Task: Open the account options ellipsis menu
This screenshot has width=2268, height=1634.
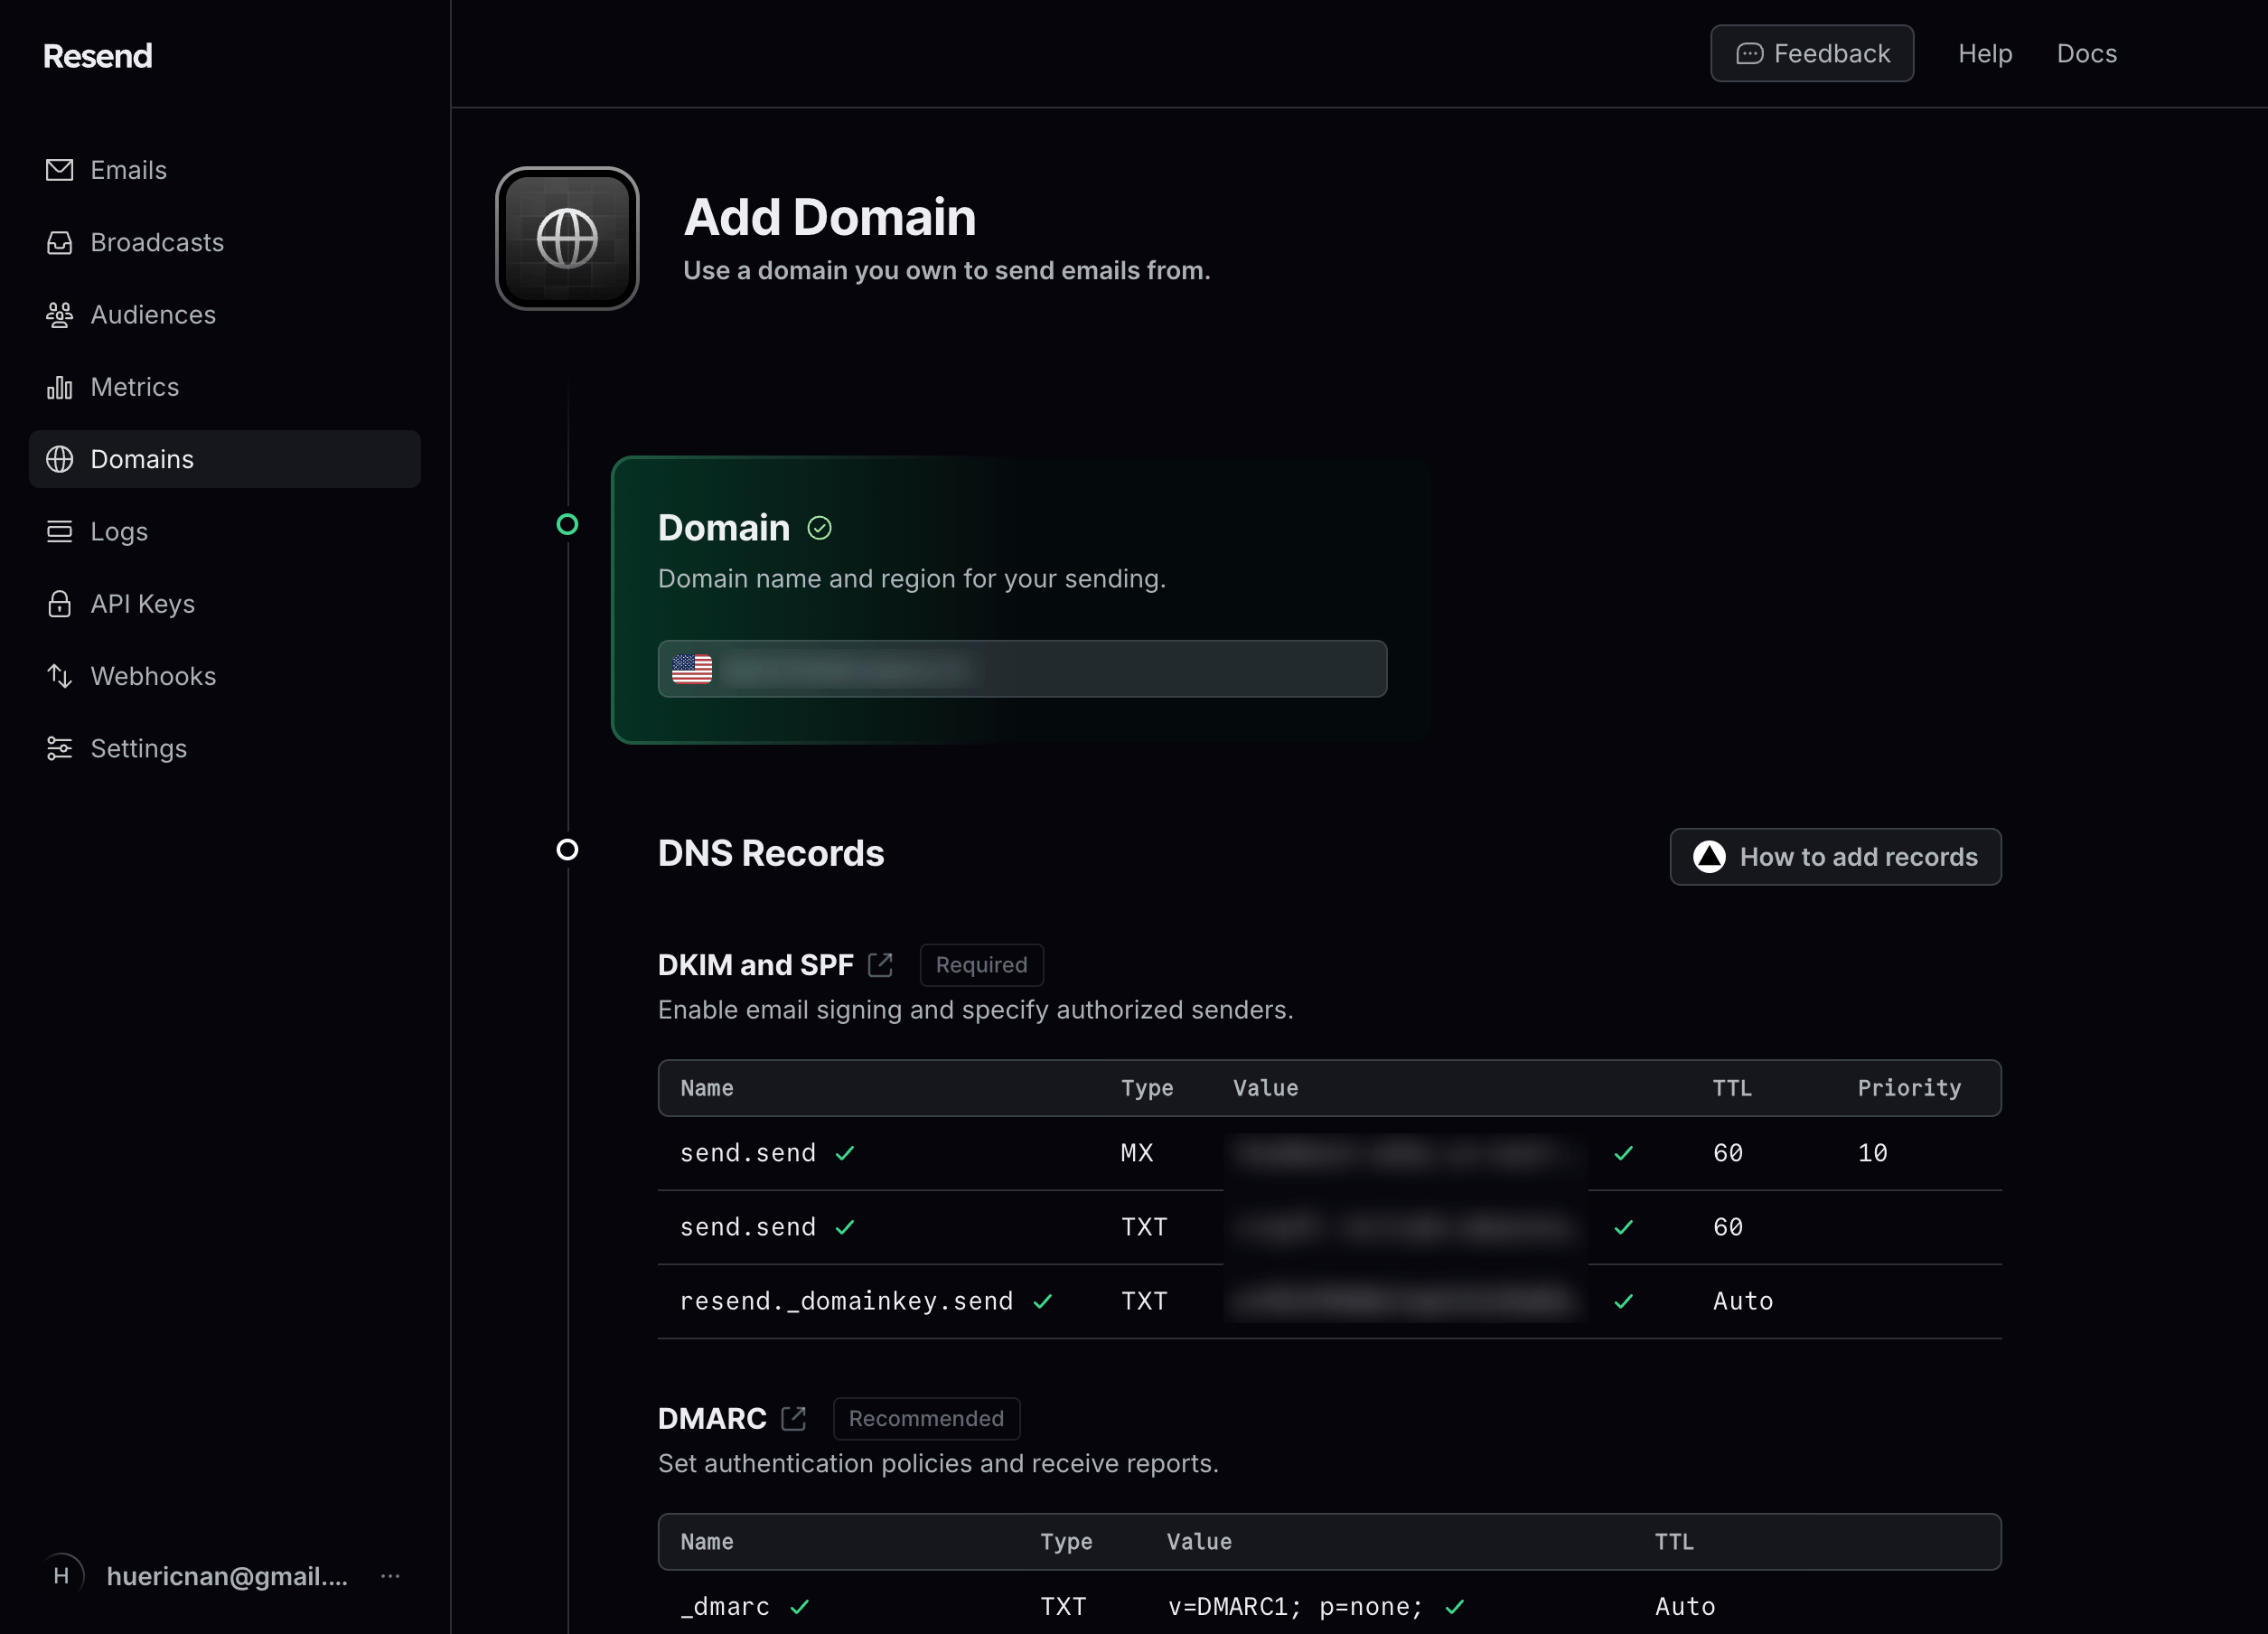Action: click(390, 1576)
